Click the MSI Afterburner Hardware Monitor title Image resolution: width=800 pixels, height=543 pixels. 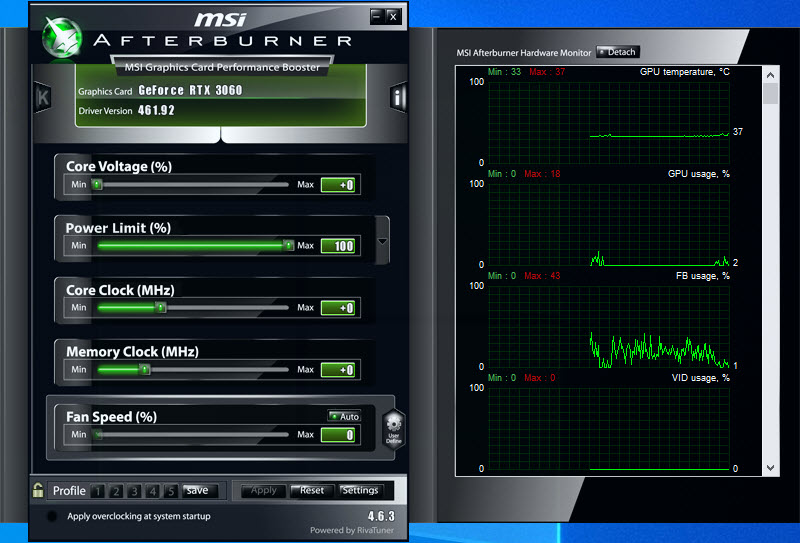523,53
